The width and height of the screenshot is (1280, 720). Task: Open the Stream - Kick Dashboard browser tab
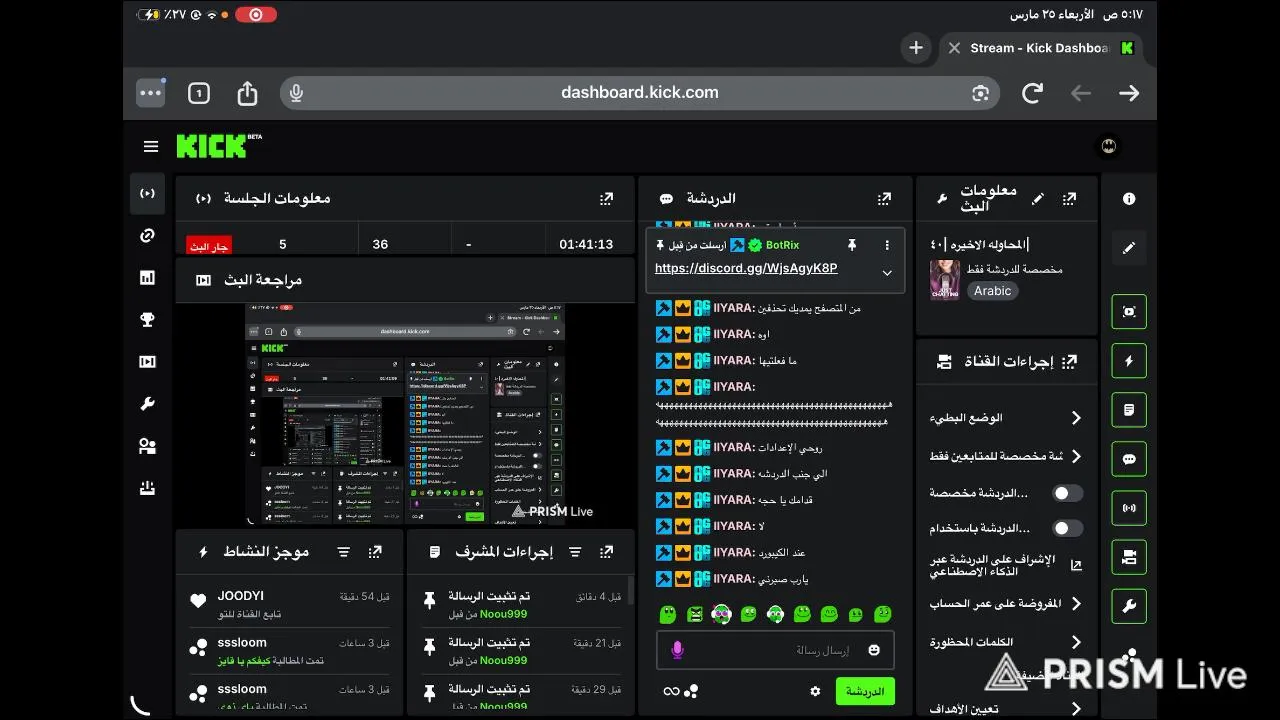tap(1041, 48)
